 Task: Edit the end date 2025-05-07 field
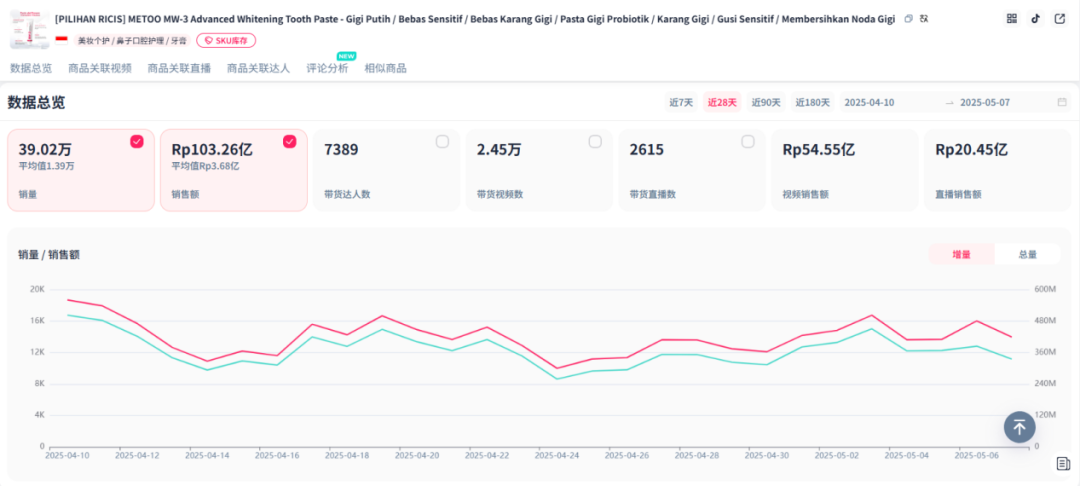coord(985,103)
